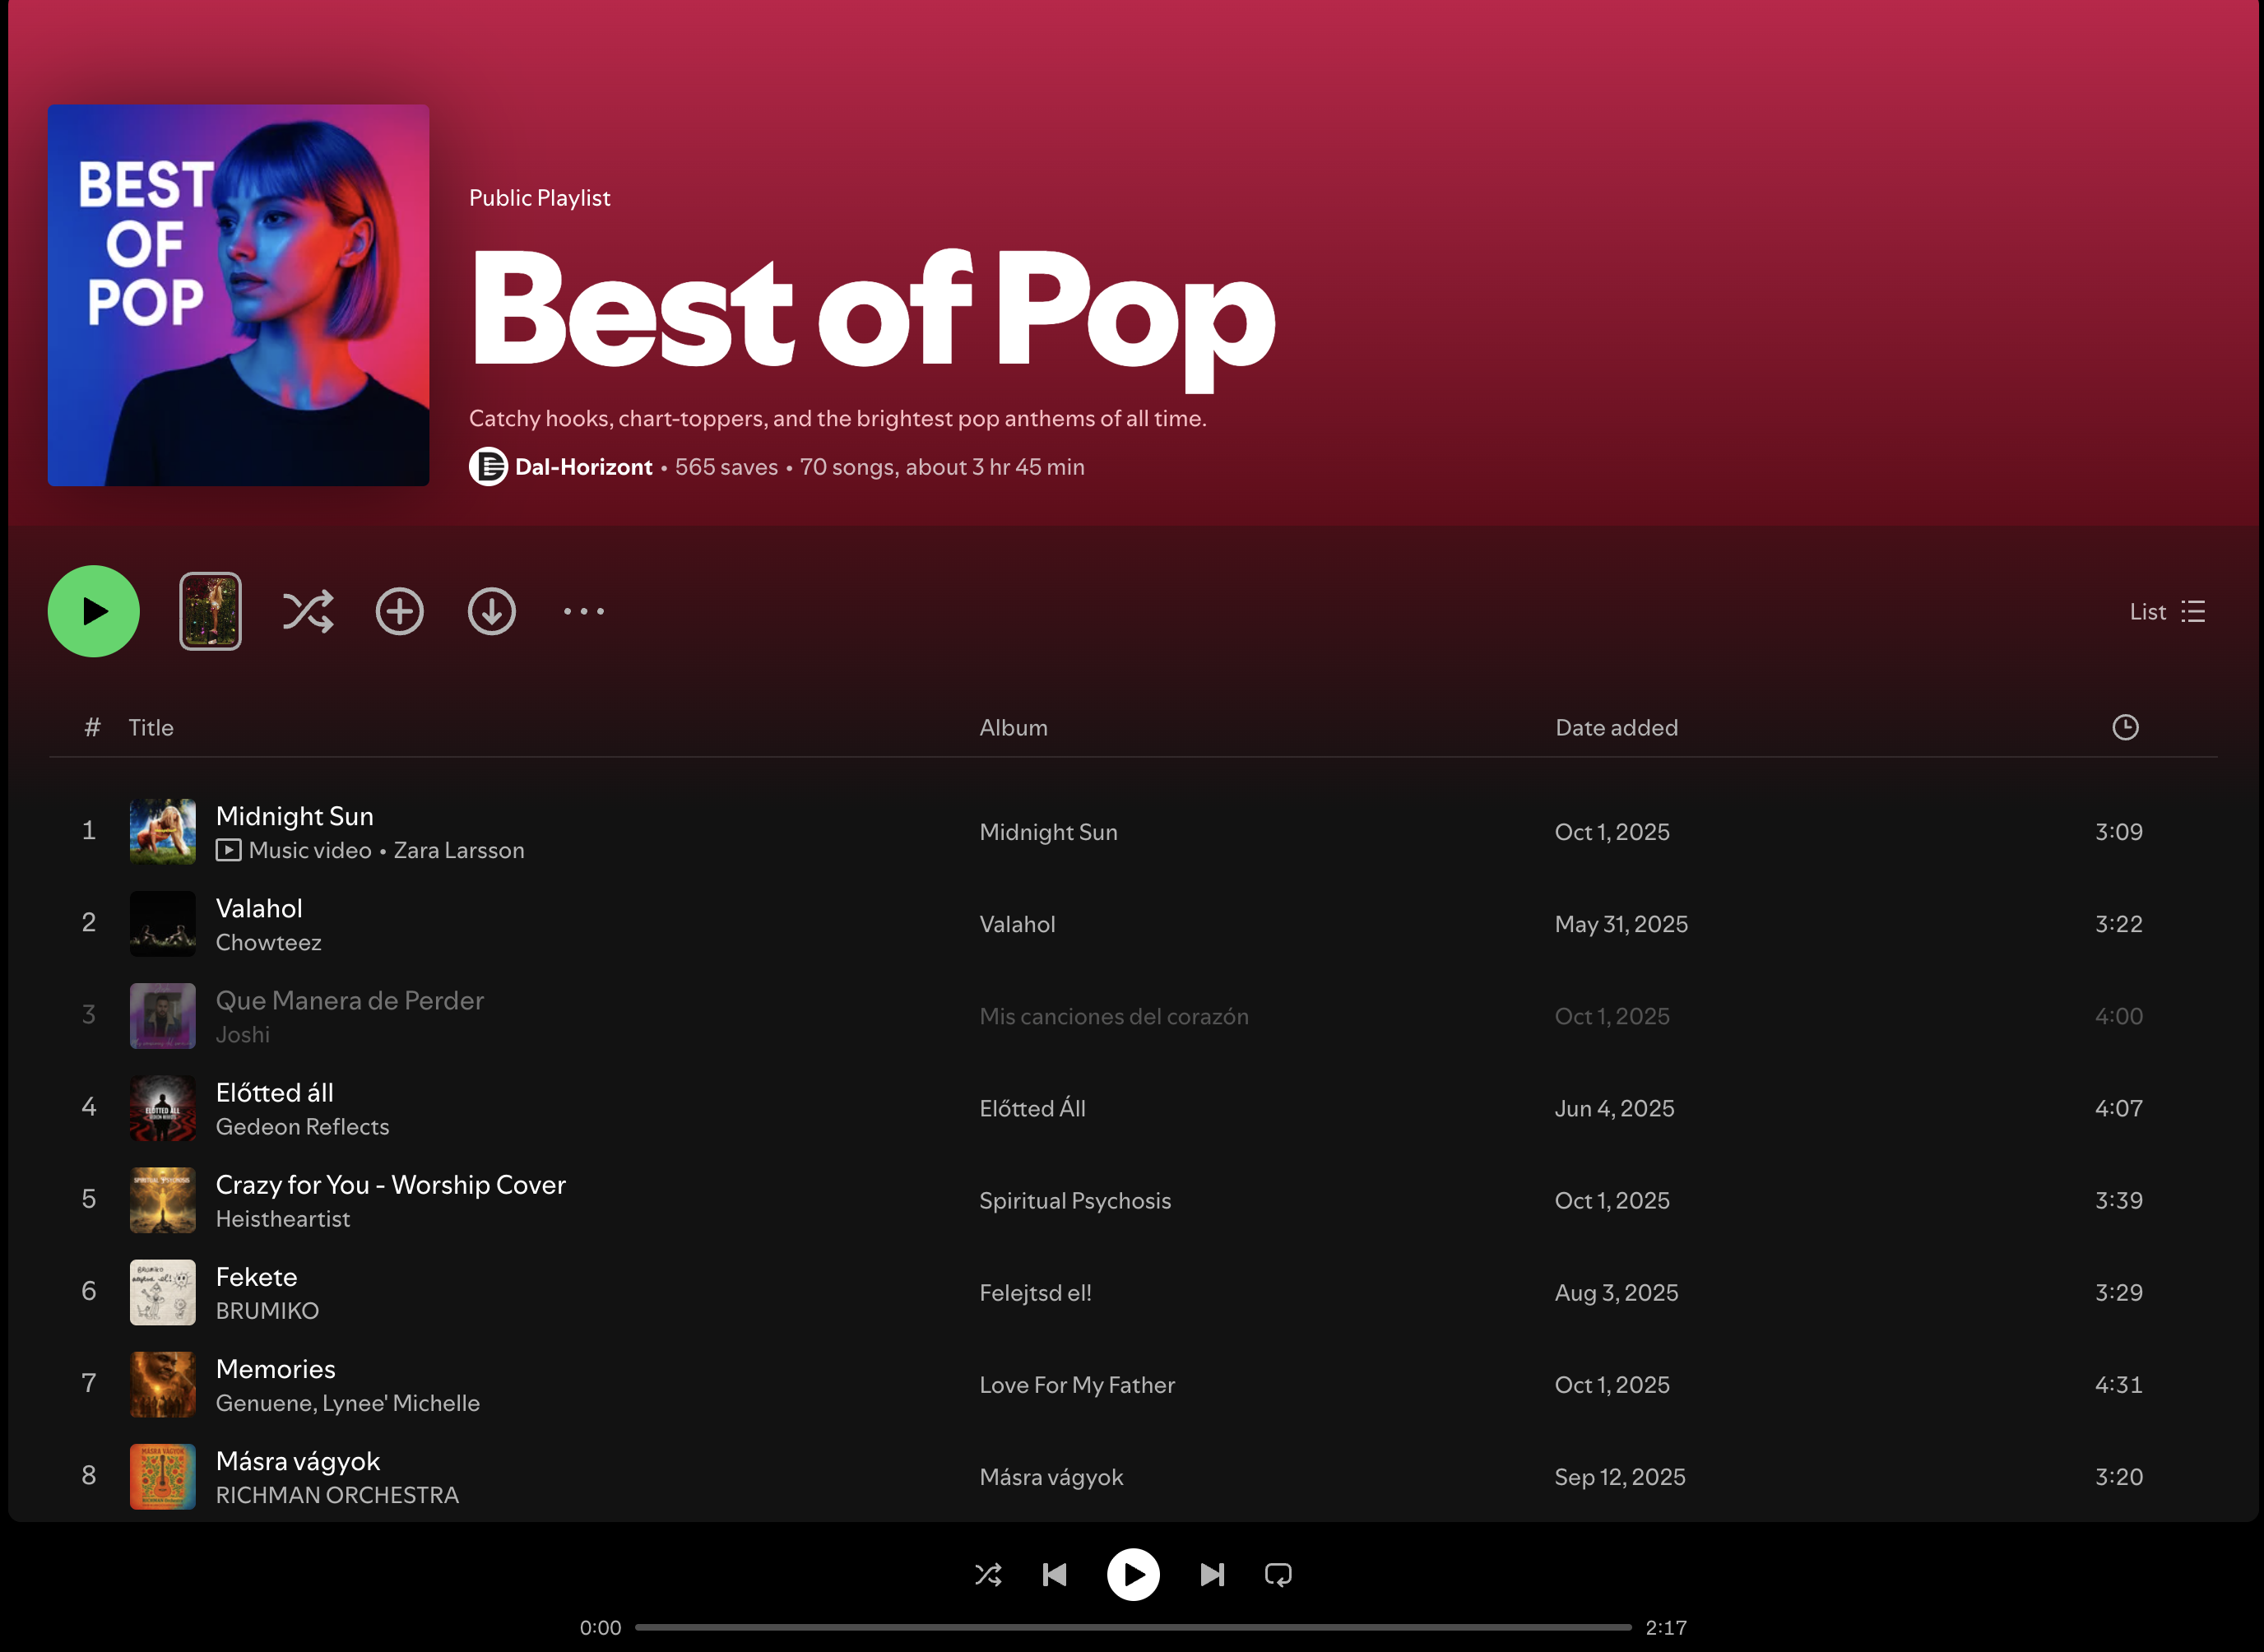The width and height of the screenshot is (2264, 1652).
Task: Skip to previous track in player bar
Action: pyautogui.click(x=1054, y=1575)
